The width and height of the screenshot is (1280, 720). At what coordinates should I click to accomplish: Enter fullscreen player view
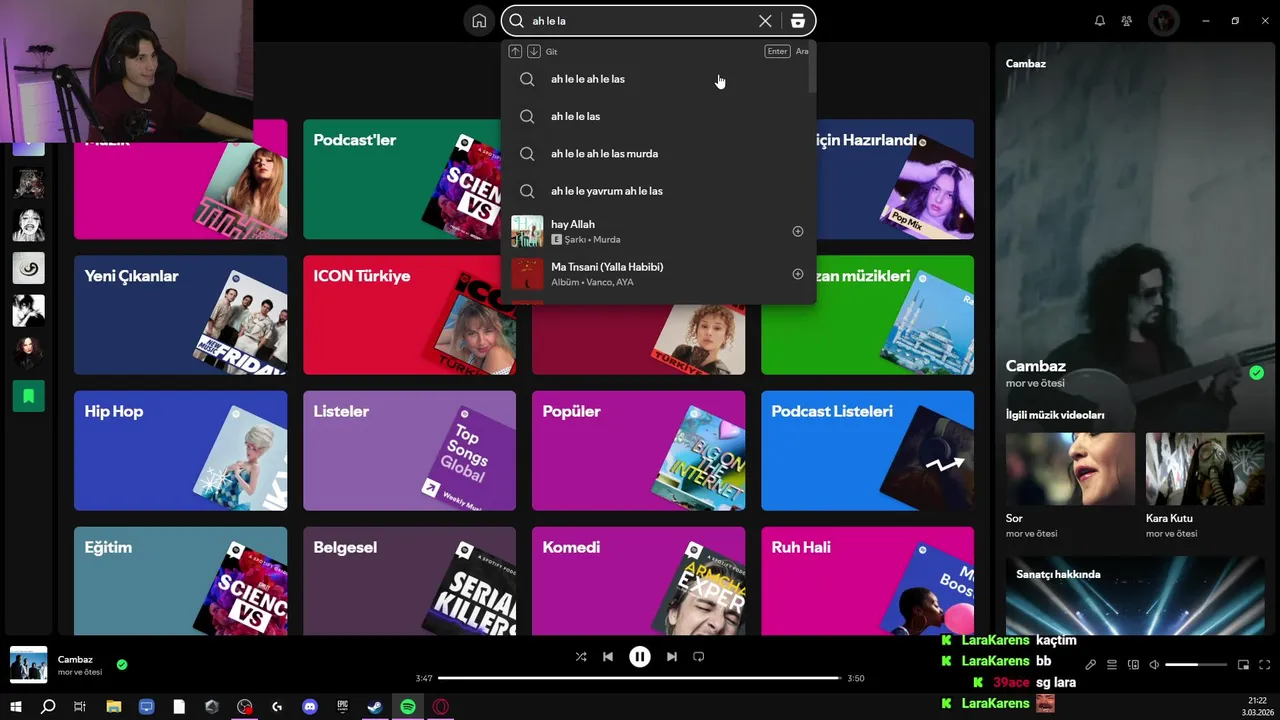[x=1265, y=665]
